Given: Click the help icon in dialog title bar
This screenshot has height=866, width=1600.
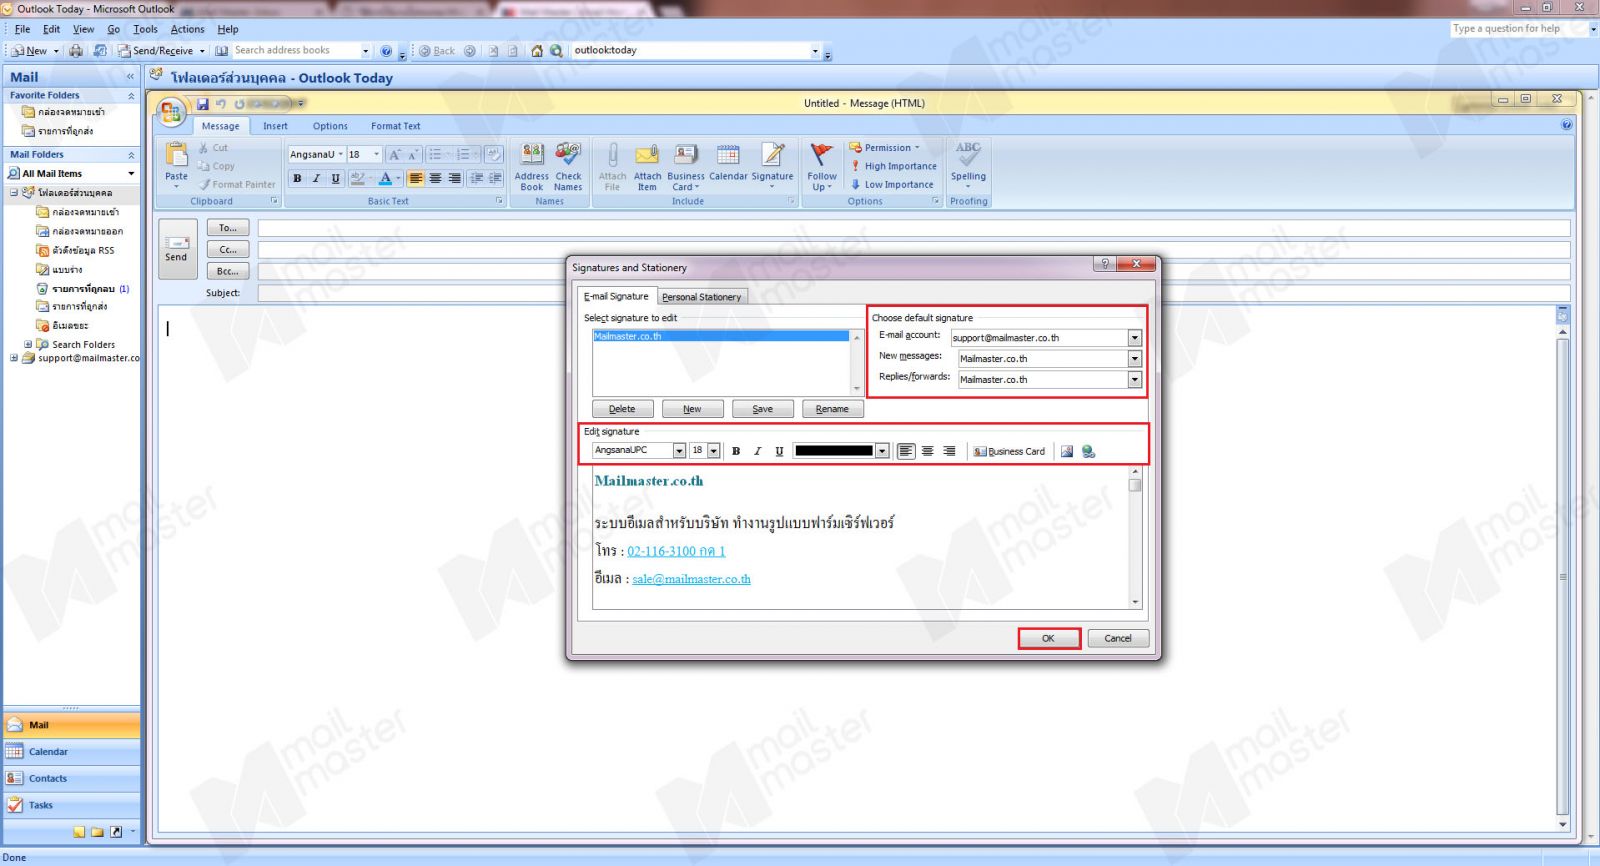Looking at the screenshot, I should click(1104, 264).
